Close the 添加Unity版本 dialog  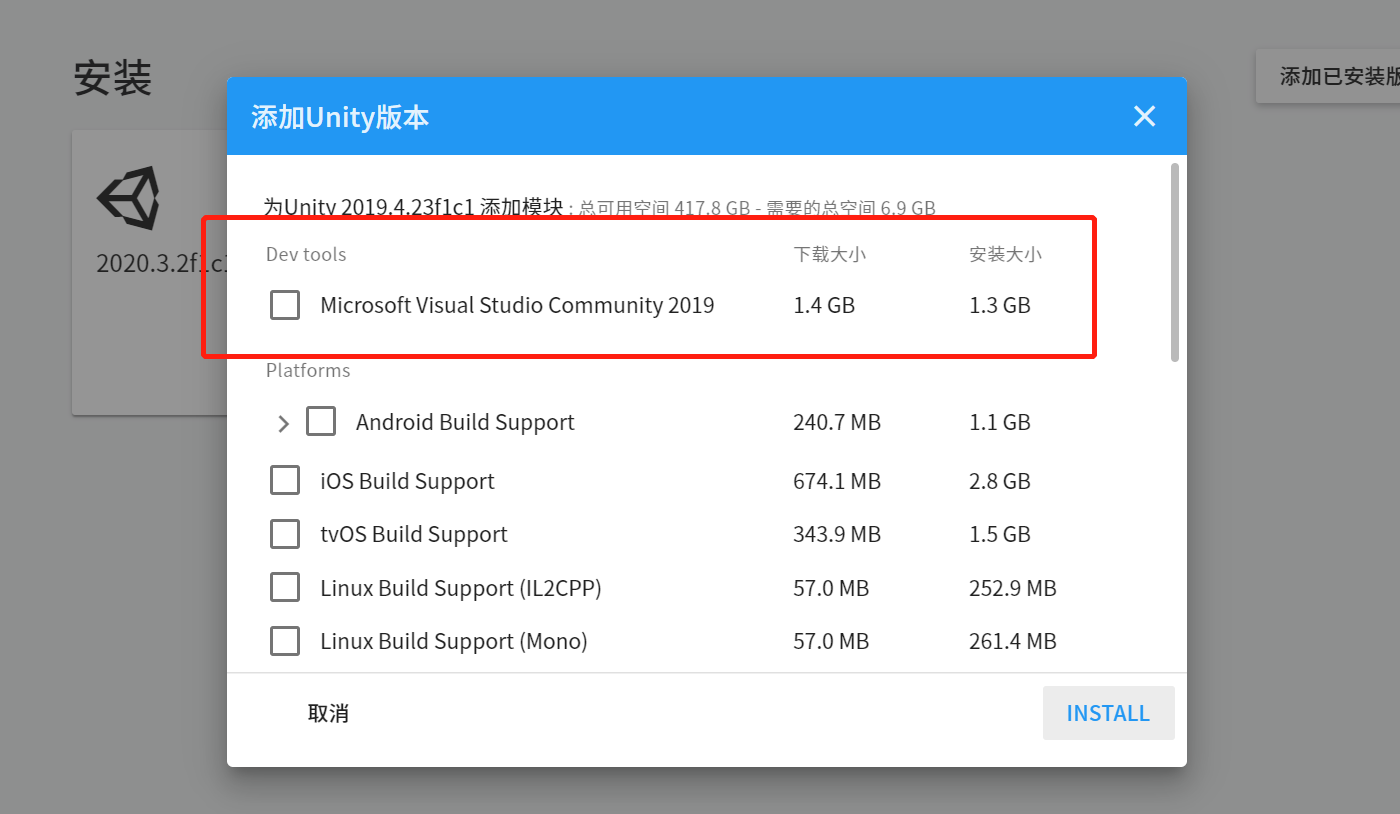[1144, 116]
